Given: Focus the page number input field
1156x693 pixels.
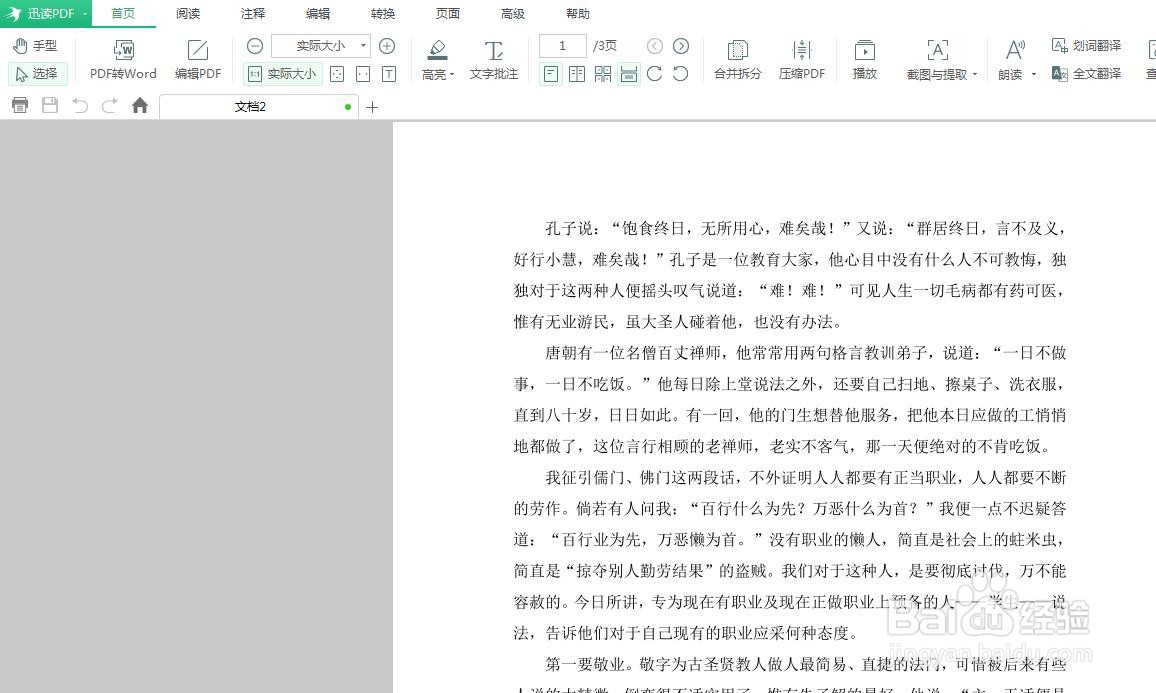Looking at the screenshot, I should [563, 46].
